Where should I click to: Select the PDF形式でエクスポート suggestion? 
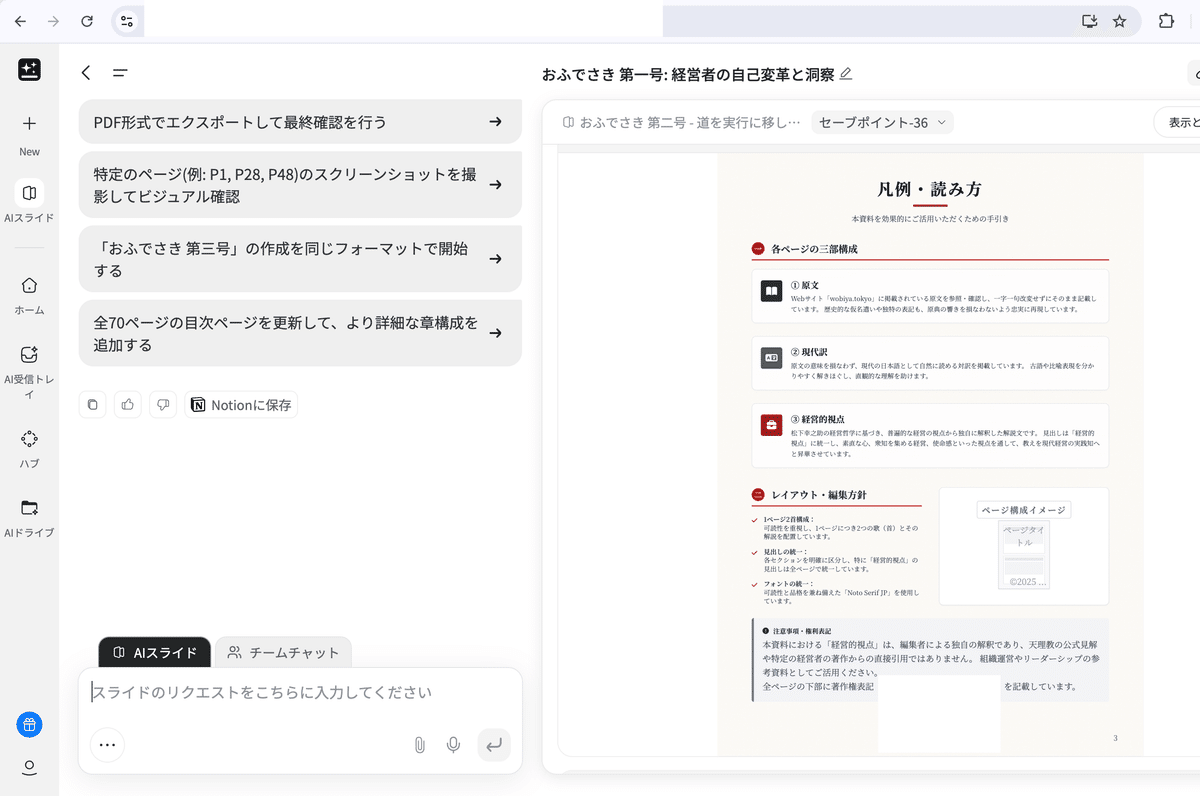(x=300, y=122)
